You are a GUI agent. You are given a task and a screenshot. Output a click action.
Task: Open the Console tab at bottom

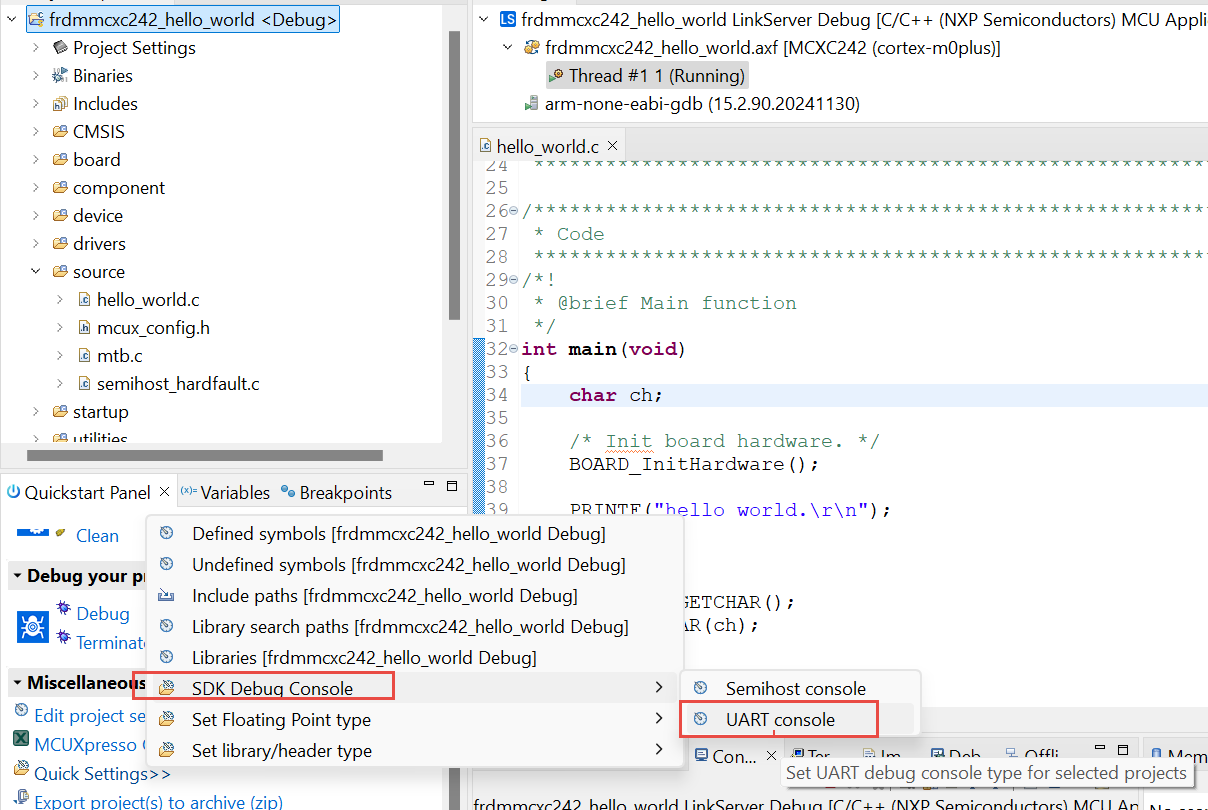pos(735,756)
